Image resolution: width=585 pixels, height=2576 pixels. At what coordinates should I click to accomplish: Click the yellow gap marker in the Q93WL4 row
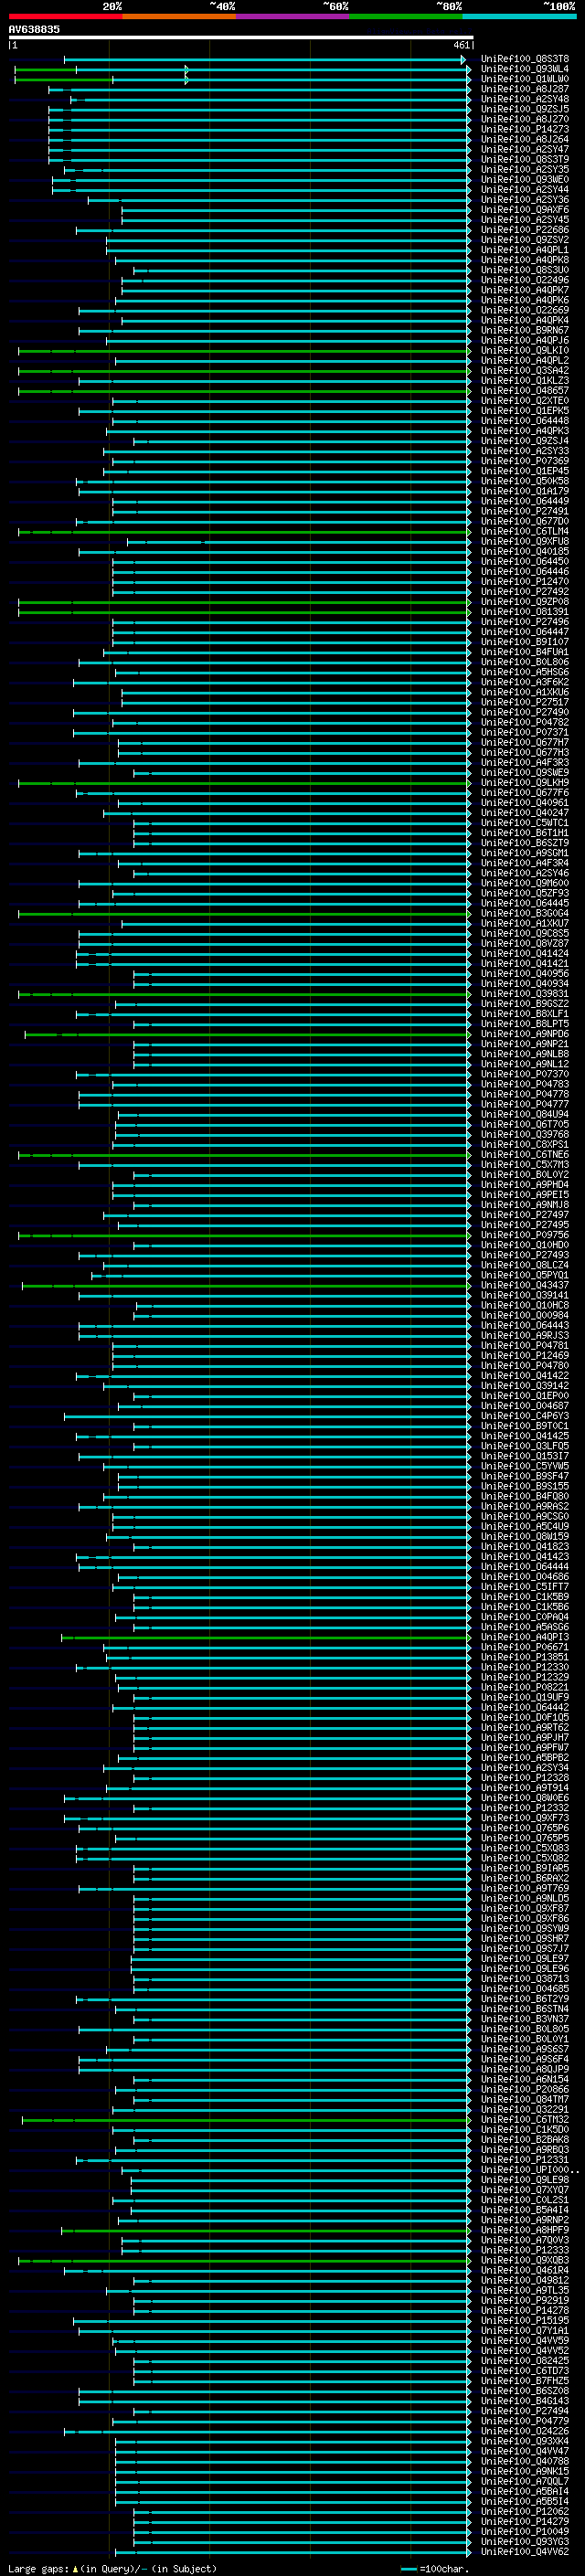pyautogui.click(x=186, y=69)
